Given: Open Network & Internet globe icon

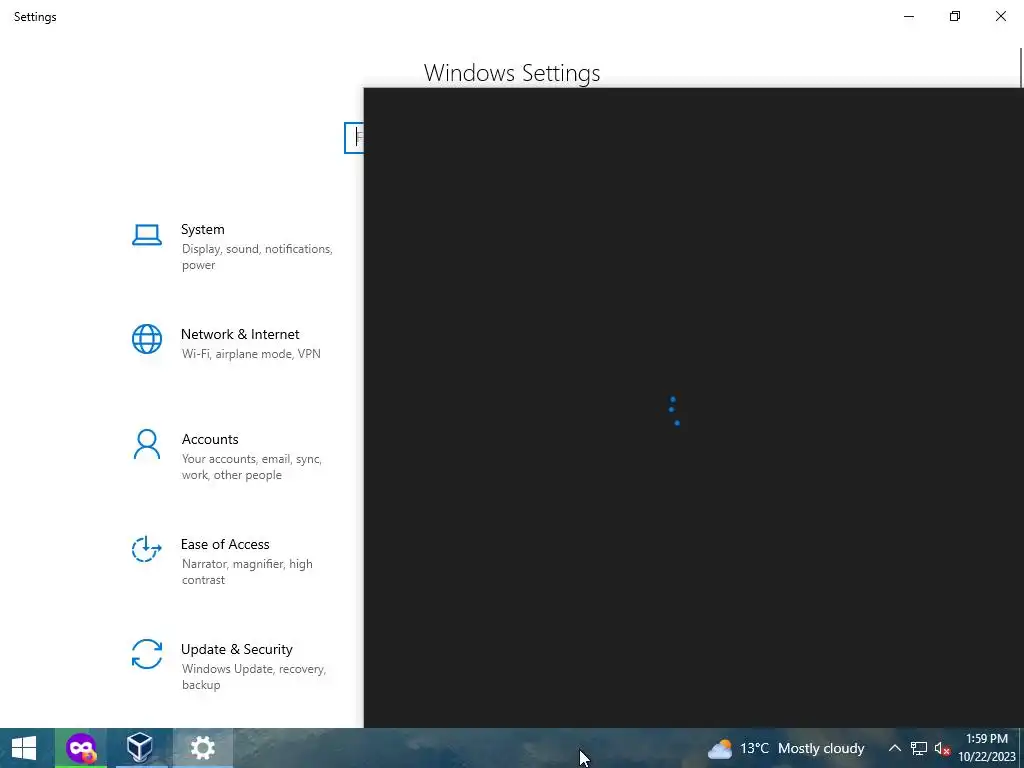Looking at the screenshot, I should click(147, 339).
